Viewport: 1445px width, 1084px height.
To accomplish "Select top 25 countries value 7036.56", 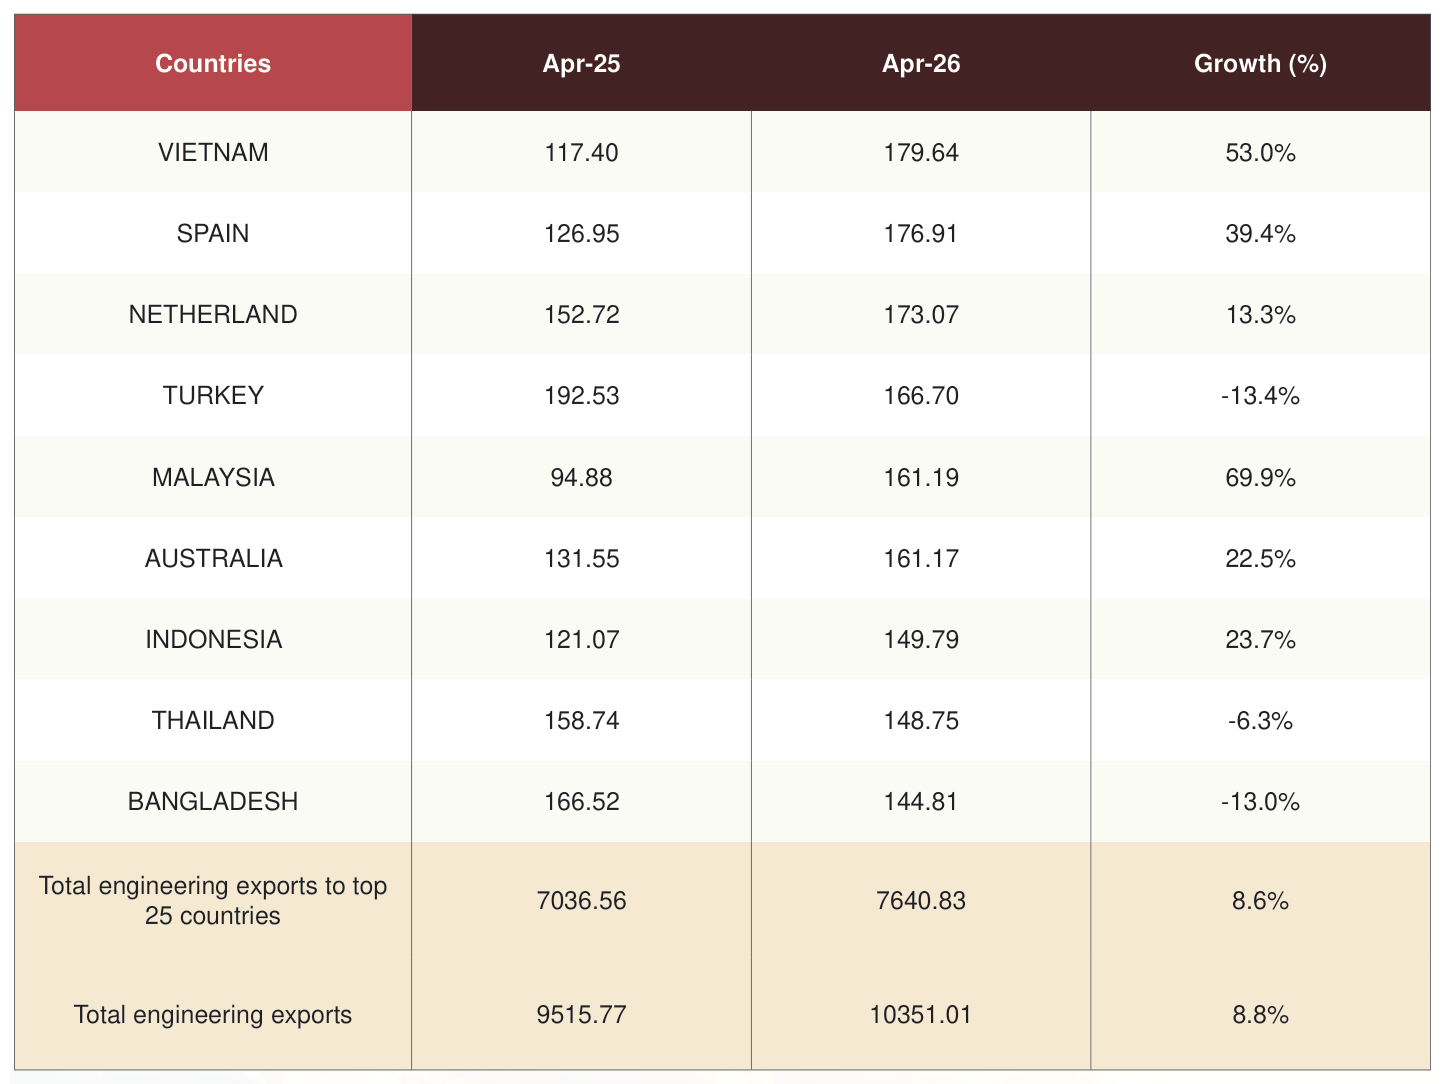I will [581, 900].
